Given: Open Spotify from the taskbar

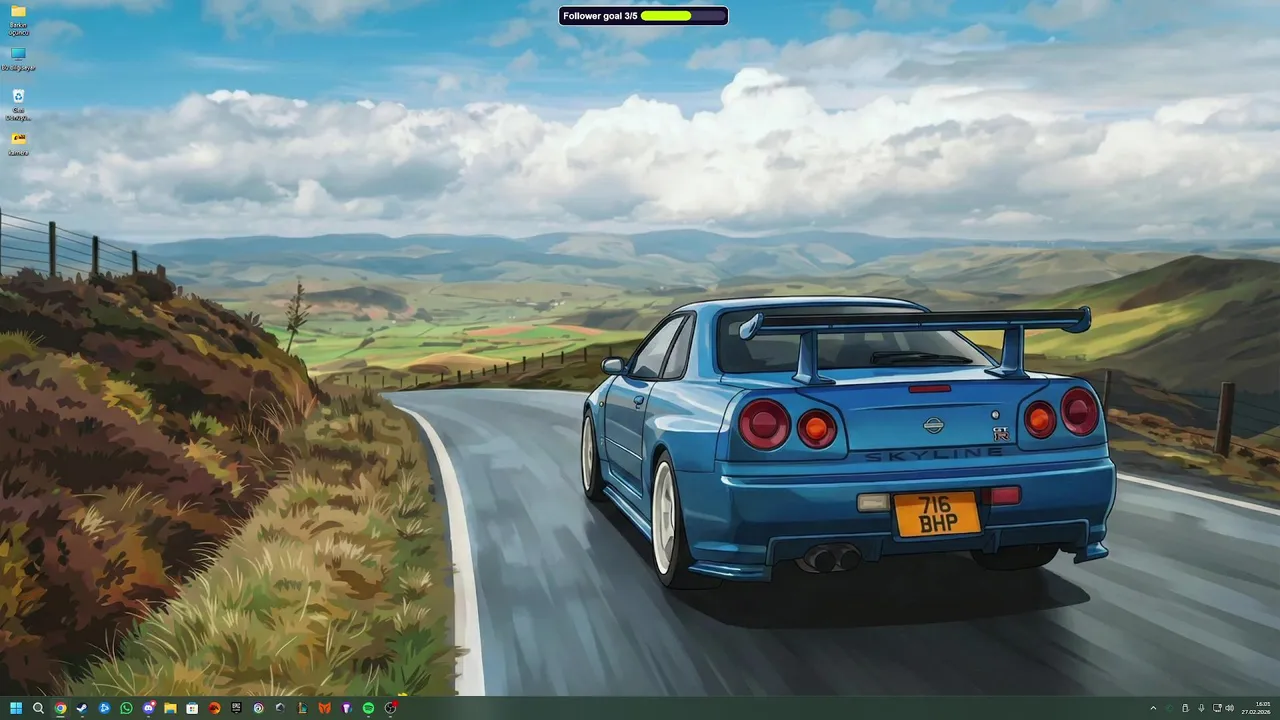Looking at the screenshot, I should pos(368,708).
